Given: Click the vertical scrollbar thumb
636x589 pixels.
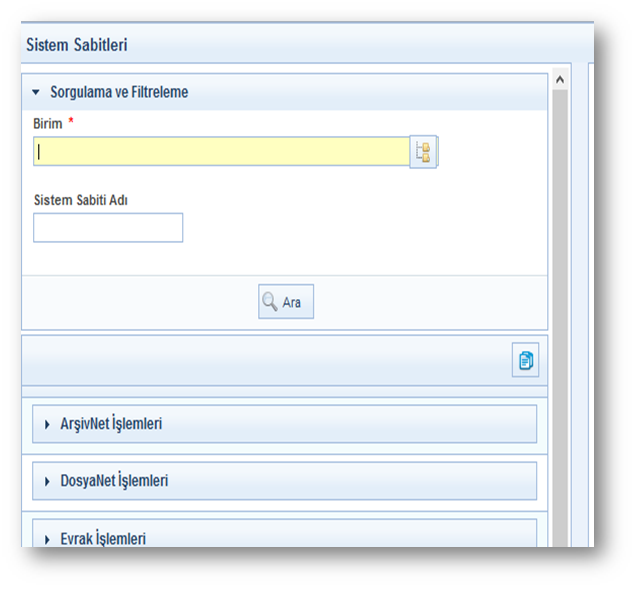Looking at the screenshot, I should coord(560,300).
